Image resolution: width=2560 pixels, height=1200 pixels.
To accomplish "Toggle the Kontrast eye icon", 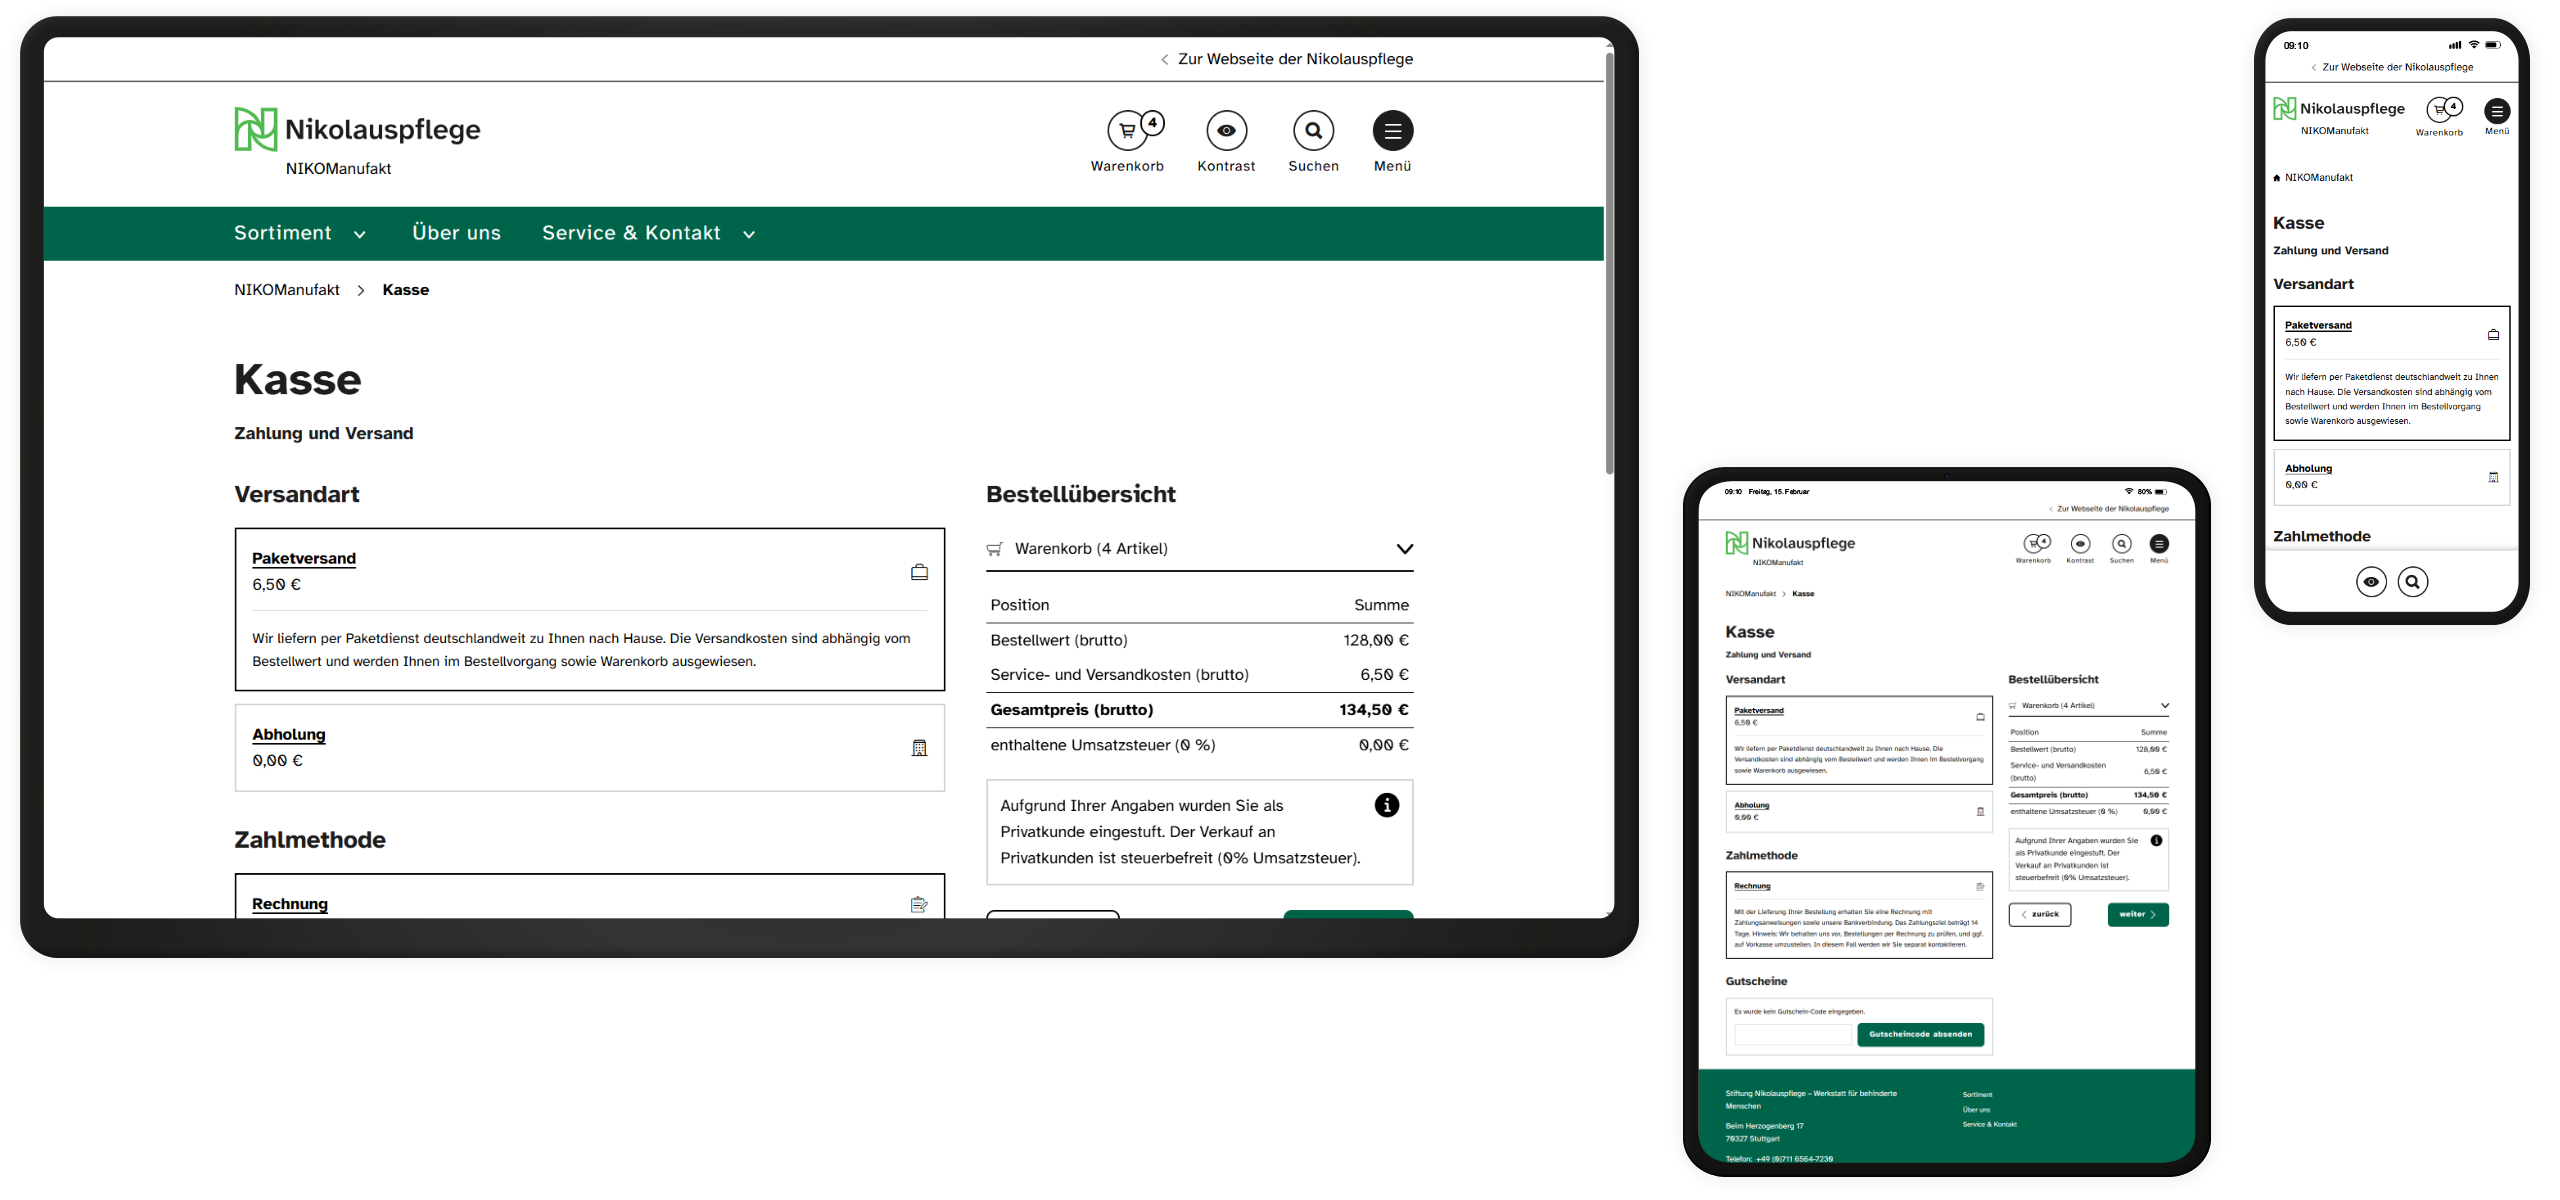I will tap(1226, 130).
